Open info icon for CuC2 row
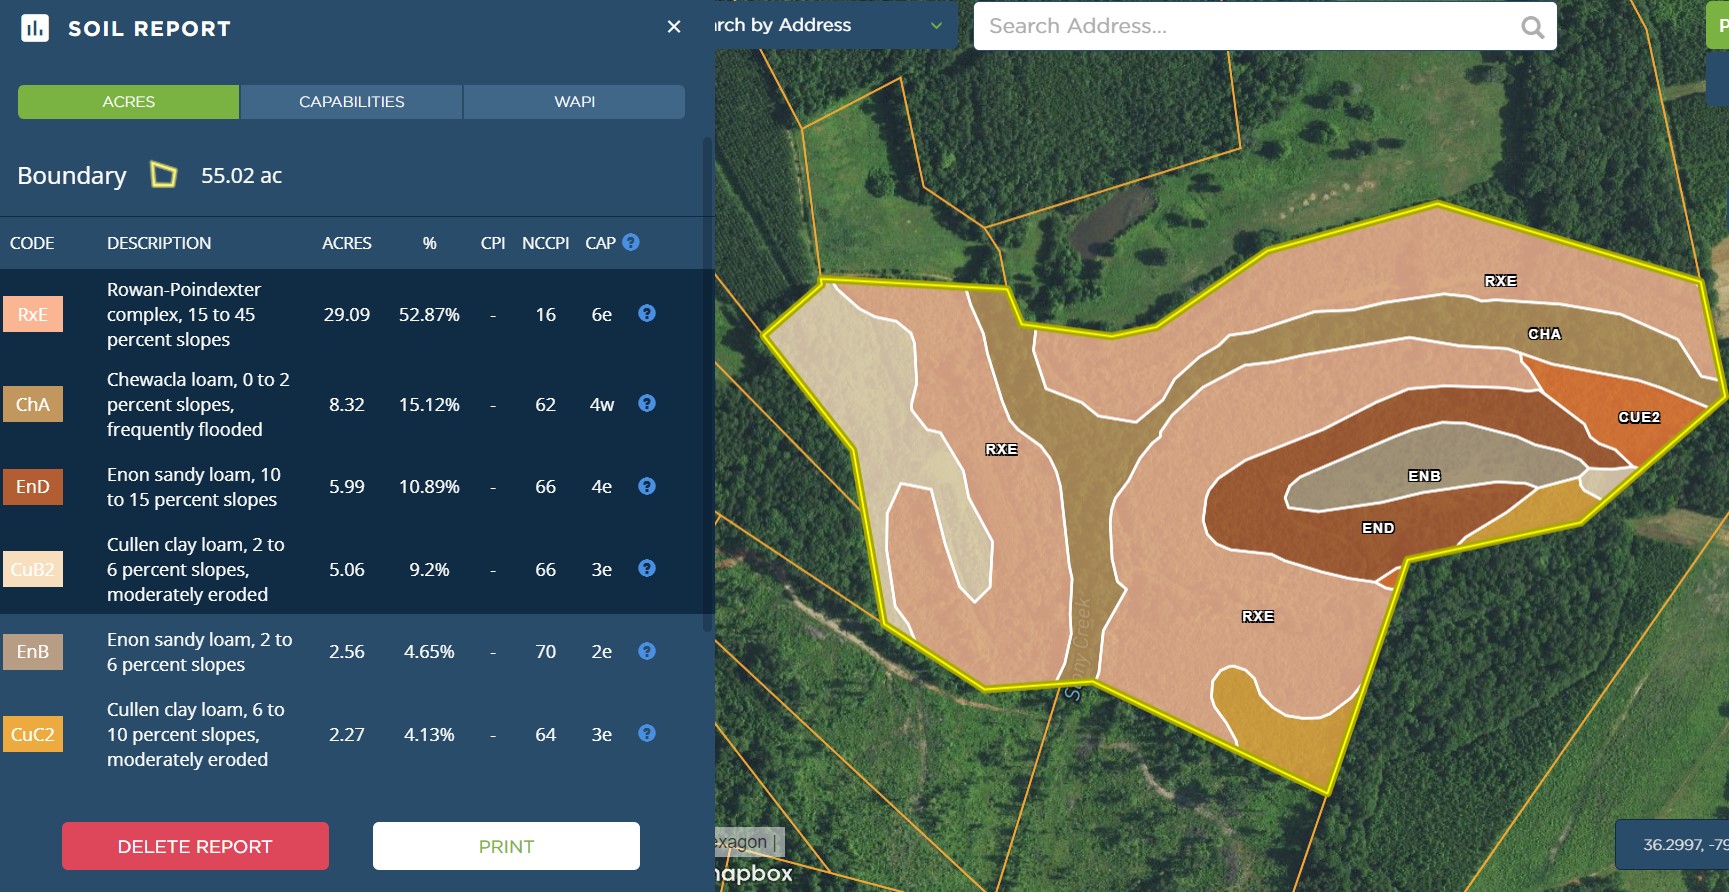Screen dimensions: 1729x892 [x=647, y=734]
